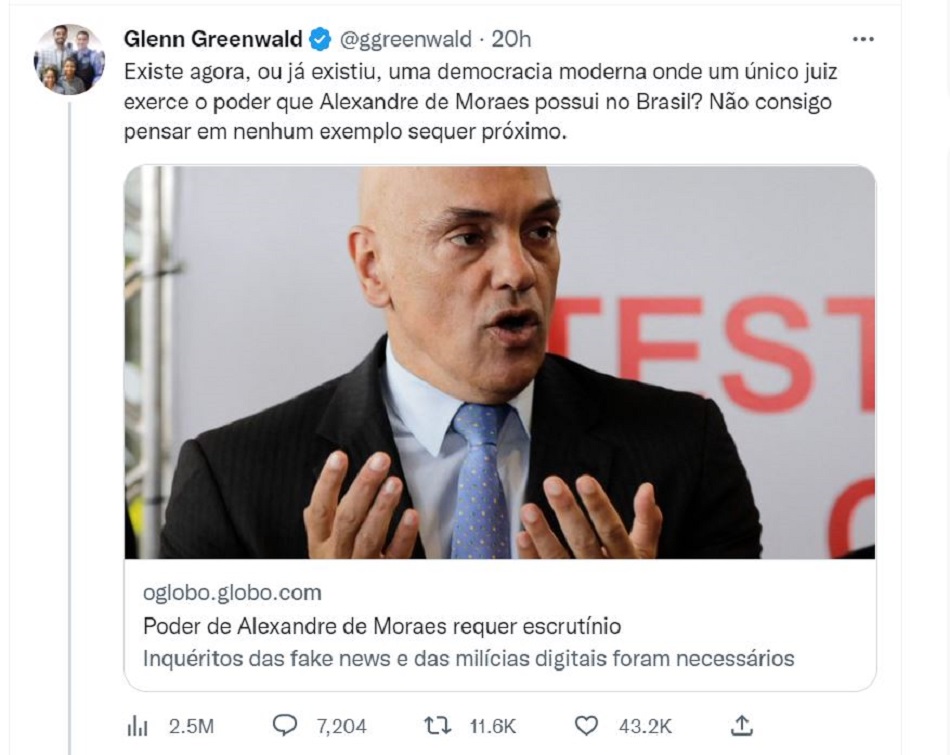Click the @ggreenwald handle
The width and height of the screenshot is (950, 755).
[x=405, y=39]
